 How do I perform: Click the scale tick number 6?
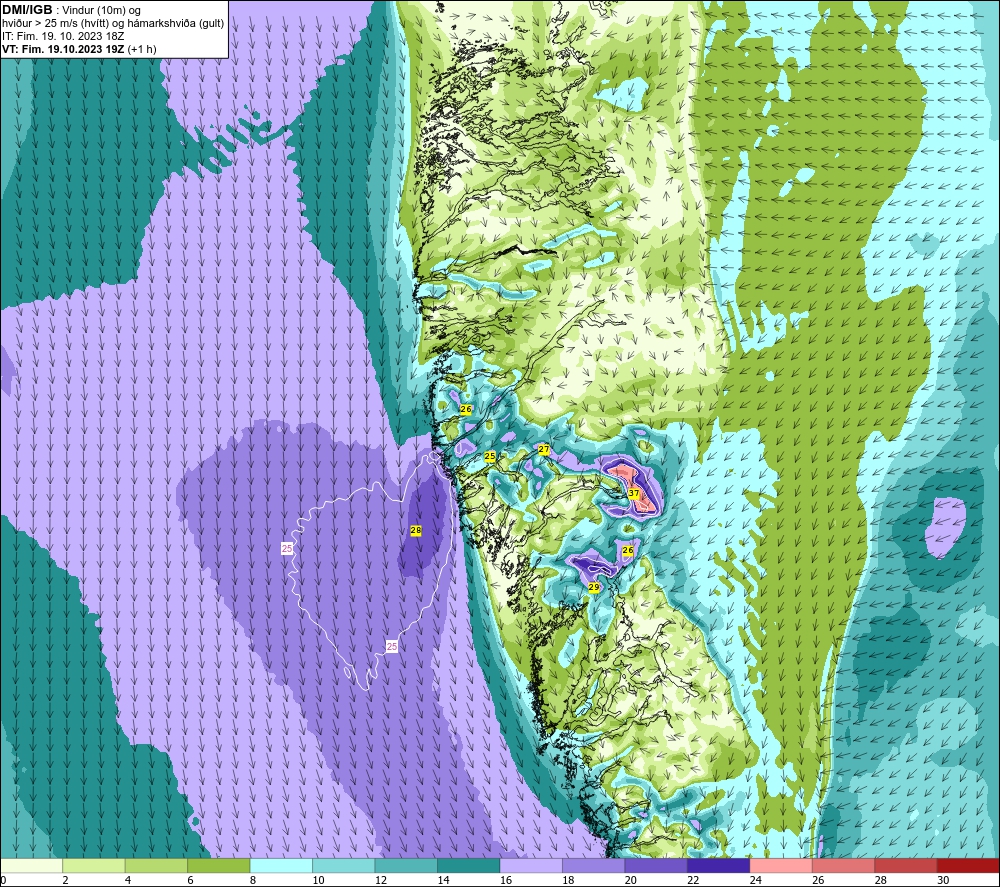(x=191, y=880)
